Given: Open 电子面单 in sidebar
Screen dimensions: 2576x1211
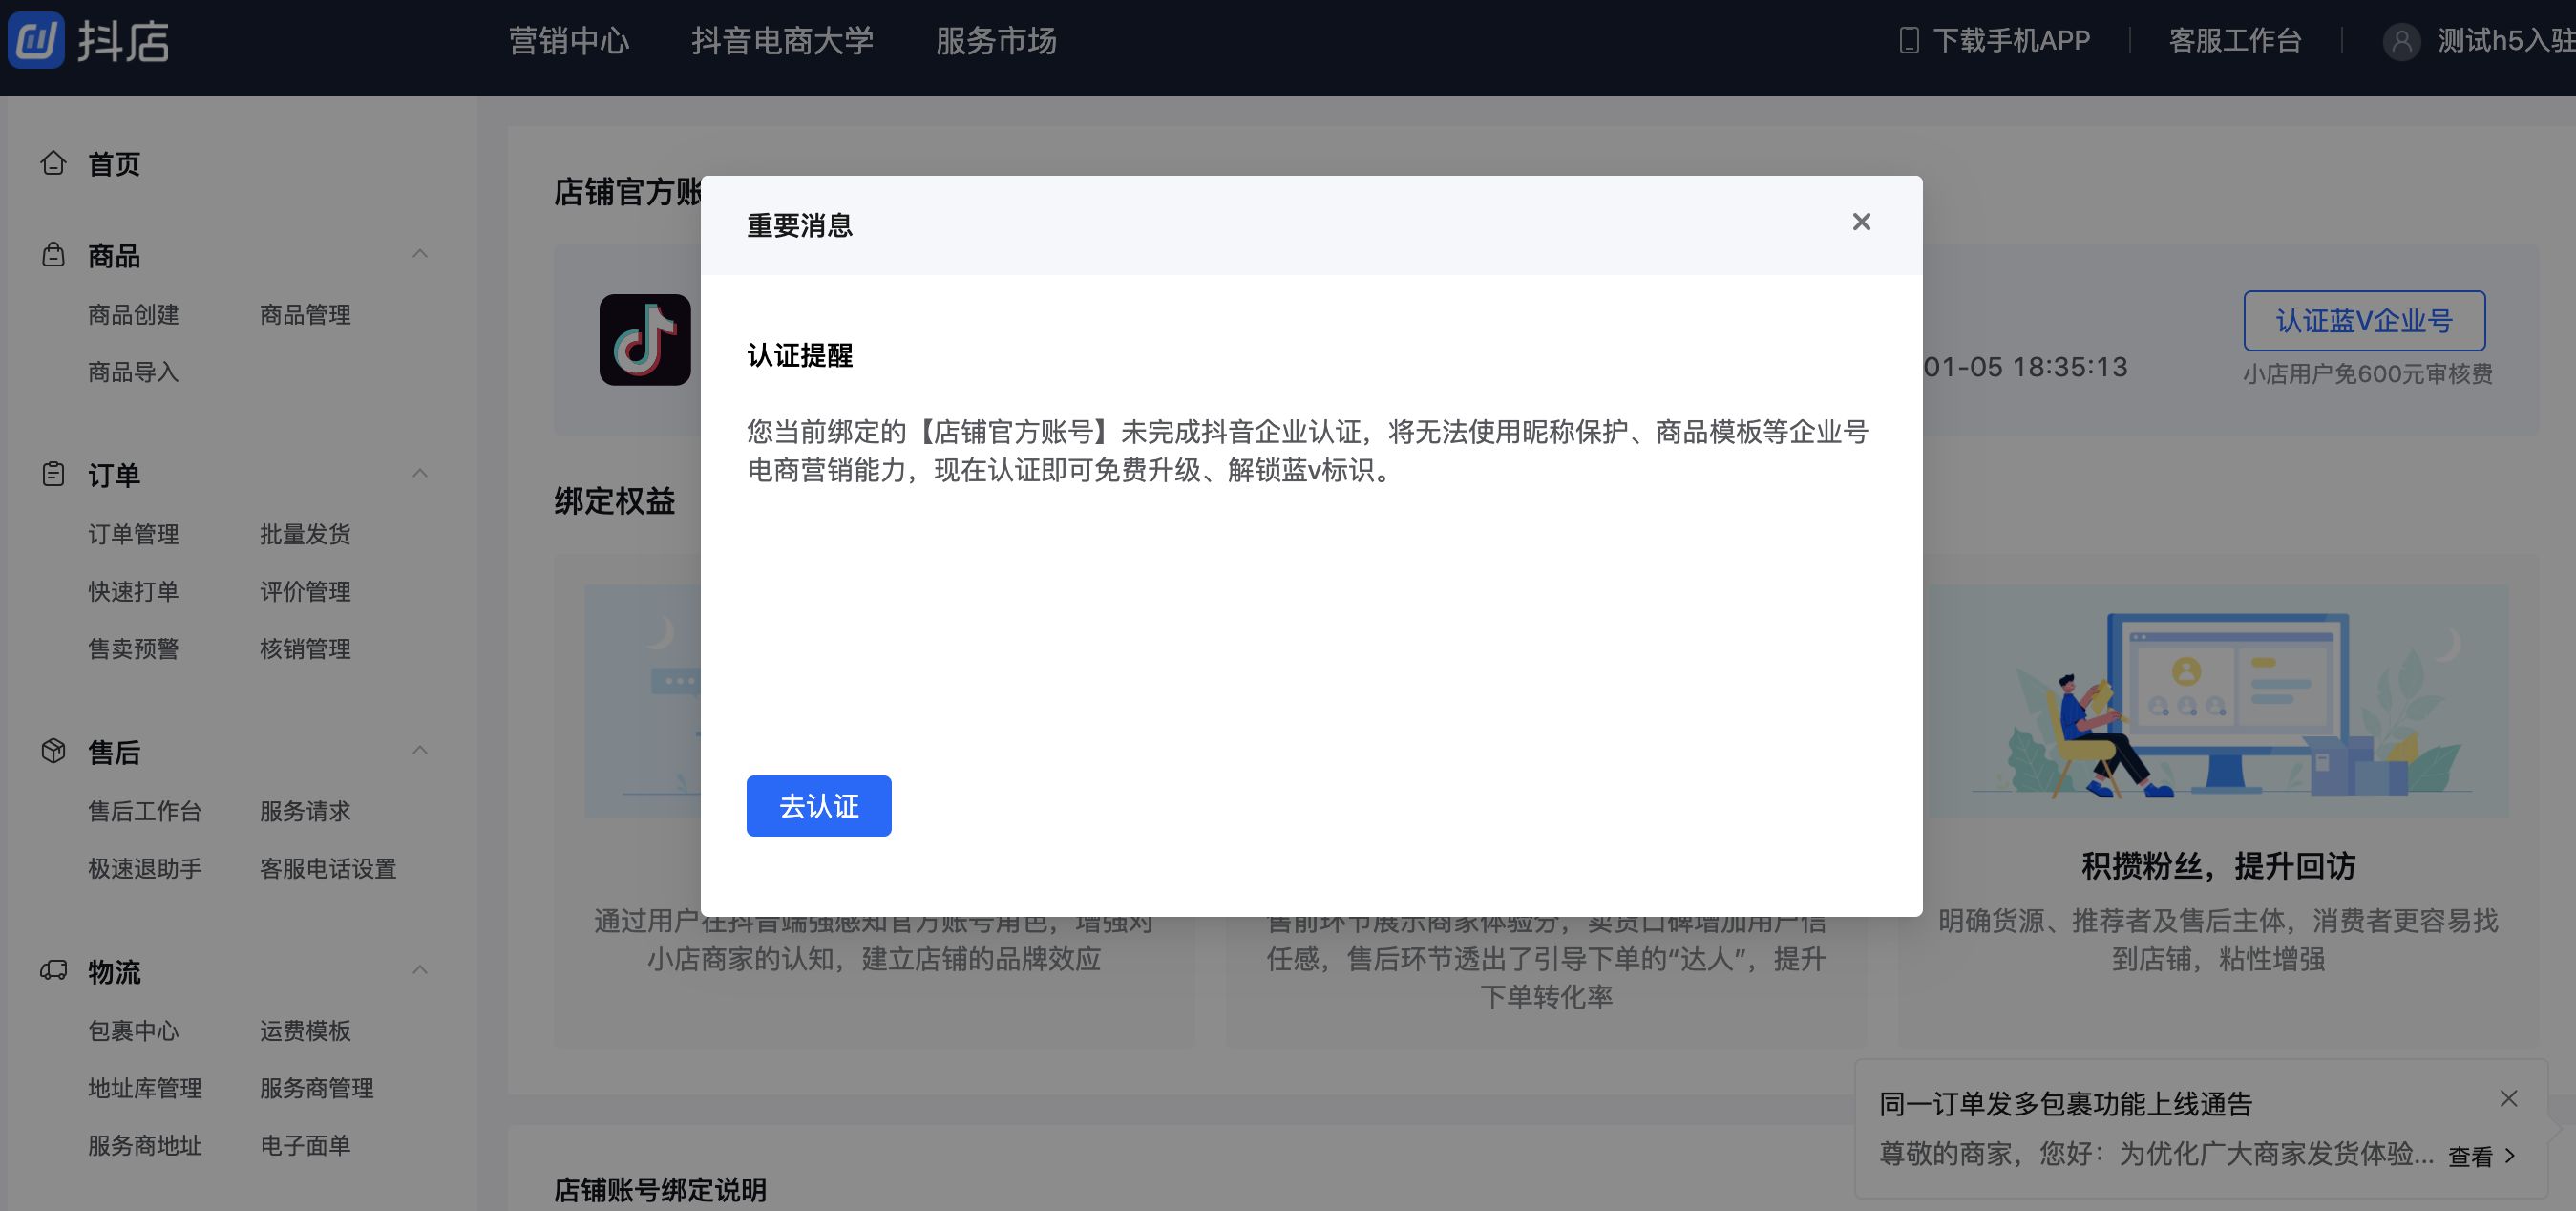Looking at the screenshot, I should [305, 1145].
